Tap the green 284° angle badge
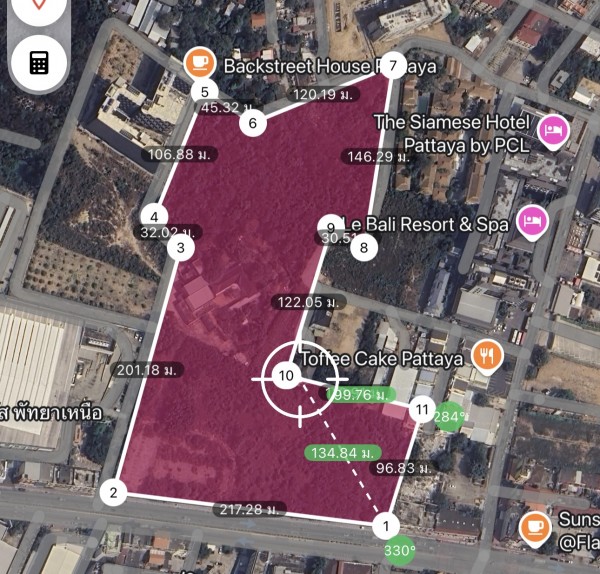This screenshot has width=600, height=574. (x=449, y=416)
